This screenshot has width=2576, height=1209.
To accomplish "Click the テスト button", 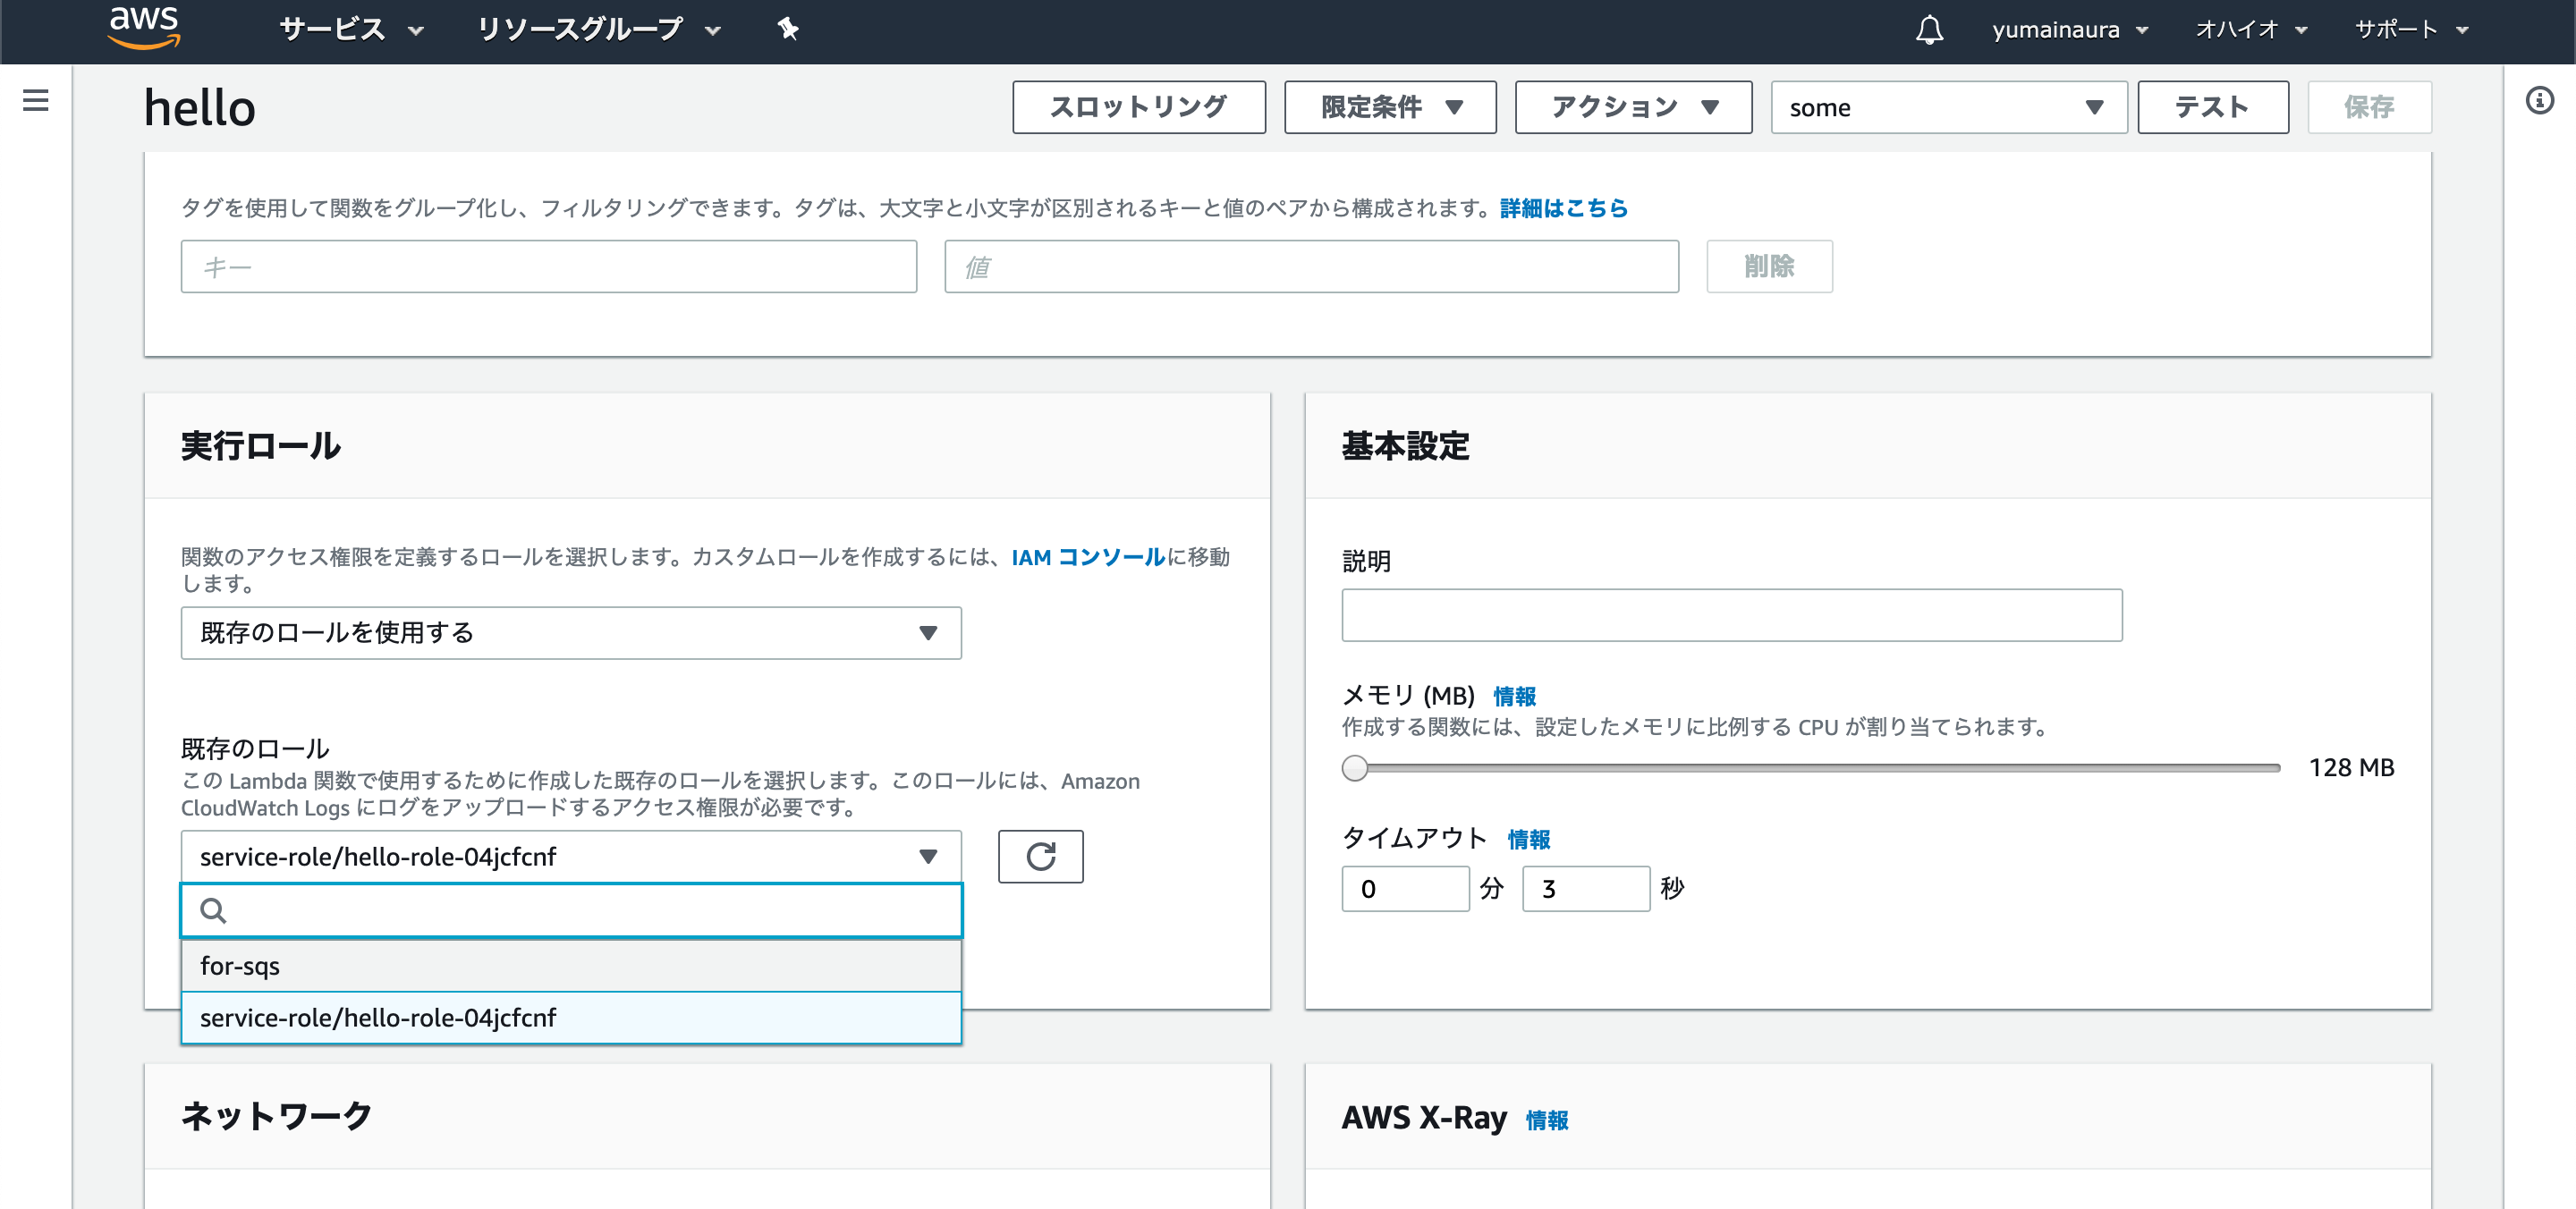I will click(x=2212, y=107).
